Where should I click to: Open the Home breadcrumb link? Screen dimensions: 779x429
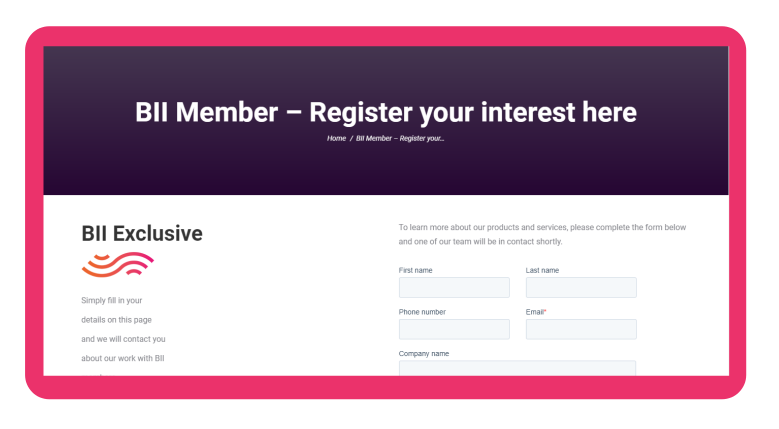click(336, 139)
